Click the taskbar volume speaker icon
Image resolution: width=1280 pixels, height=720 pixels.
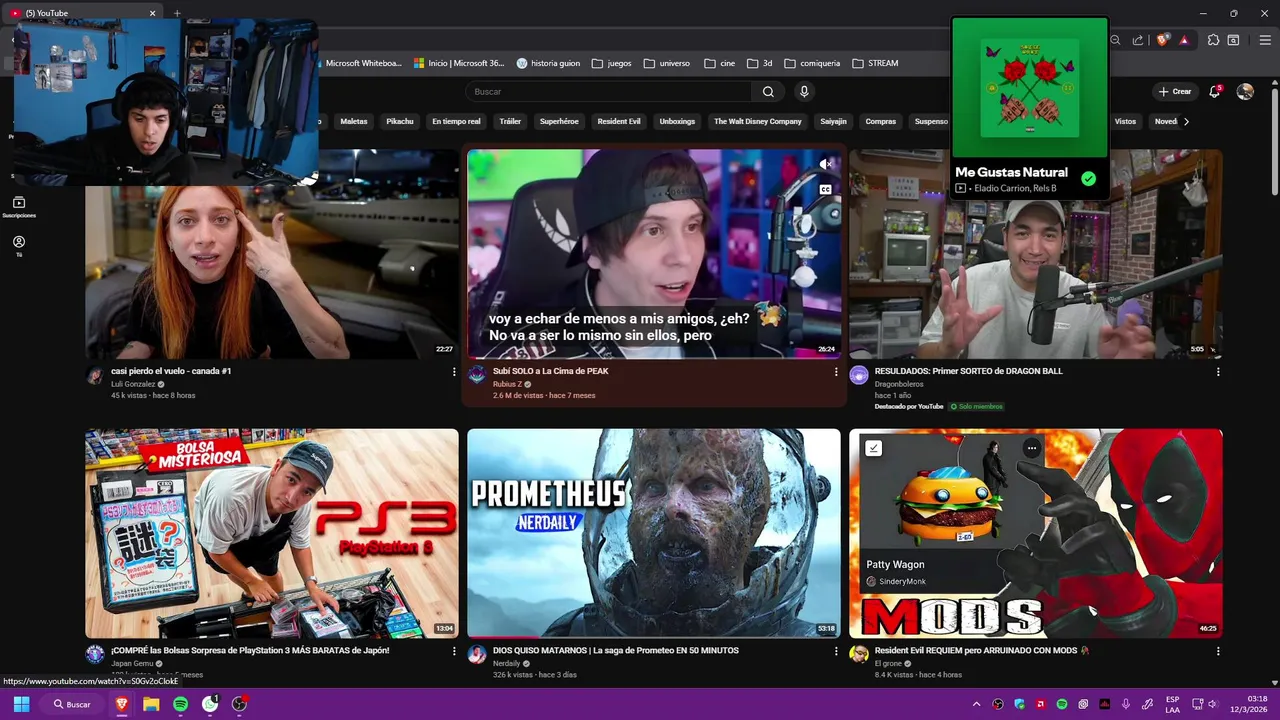click(x=1212, y=704)
